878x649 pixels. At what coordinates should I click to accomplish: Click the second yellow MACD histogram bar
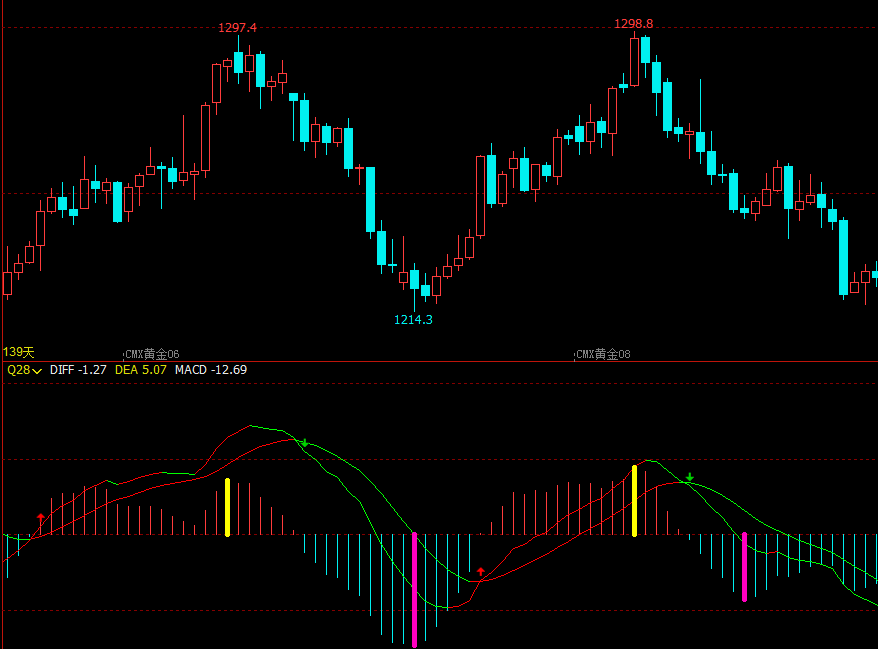click(634, 501)
